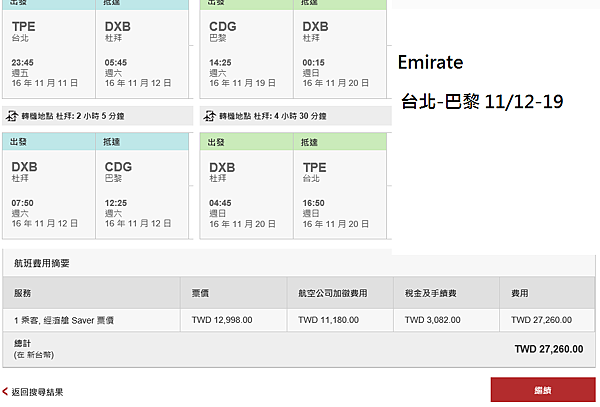Click the row cost TWD 27,260.00 under 費用

tap(541, 320)
